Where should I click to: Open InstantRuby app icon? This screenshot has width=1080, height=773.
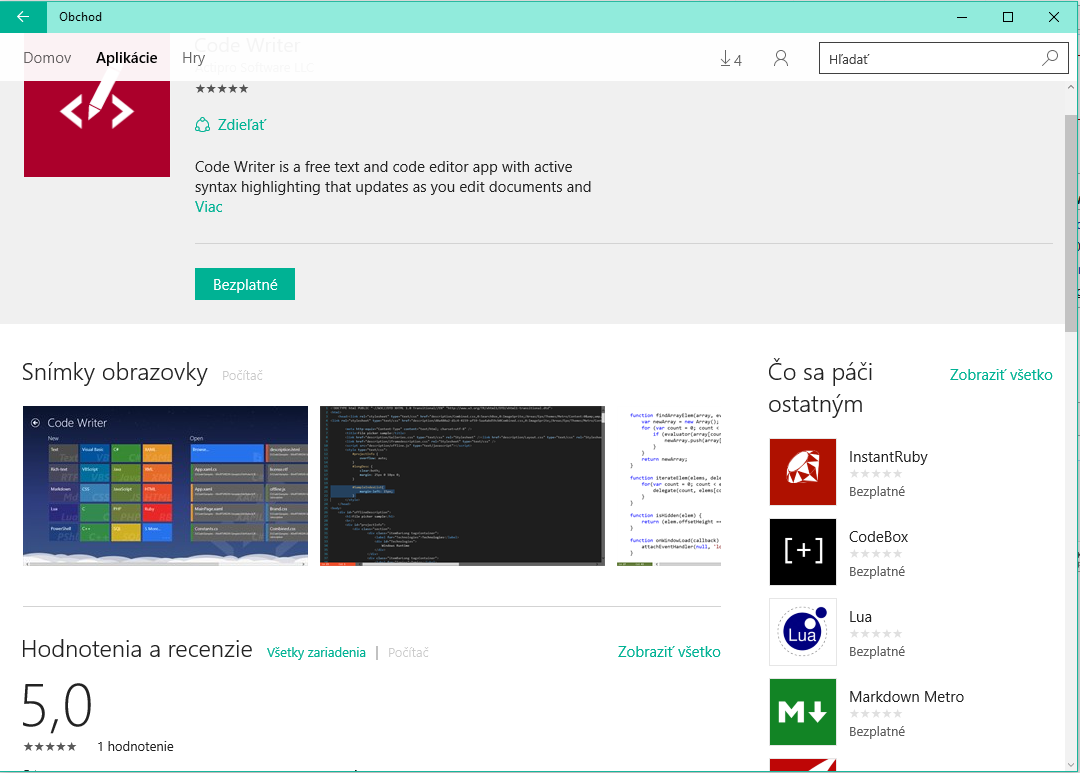point(802,472)
